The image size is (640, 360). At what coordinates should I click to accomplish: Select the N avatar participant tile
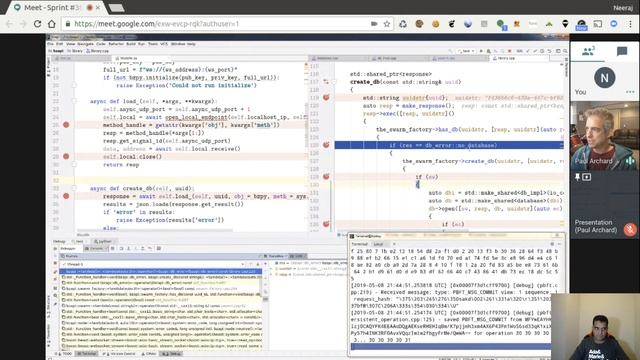pyautogui.click(x=604, y=78)
